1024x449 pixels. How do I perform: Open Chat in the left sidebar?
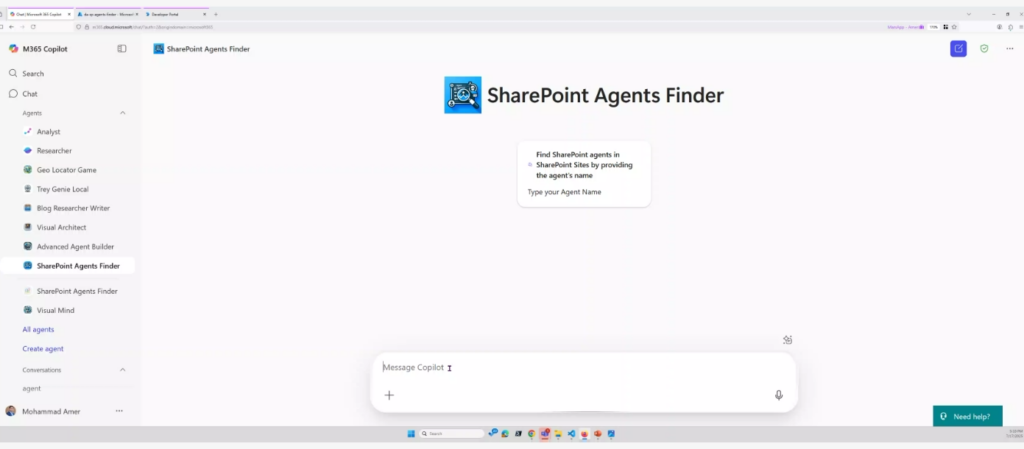click(x=24, y=94)
